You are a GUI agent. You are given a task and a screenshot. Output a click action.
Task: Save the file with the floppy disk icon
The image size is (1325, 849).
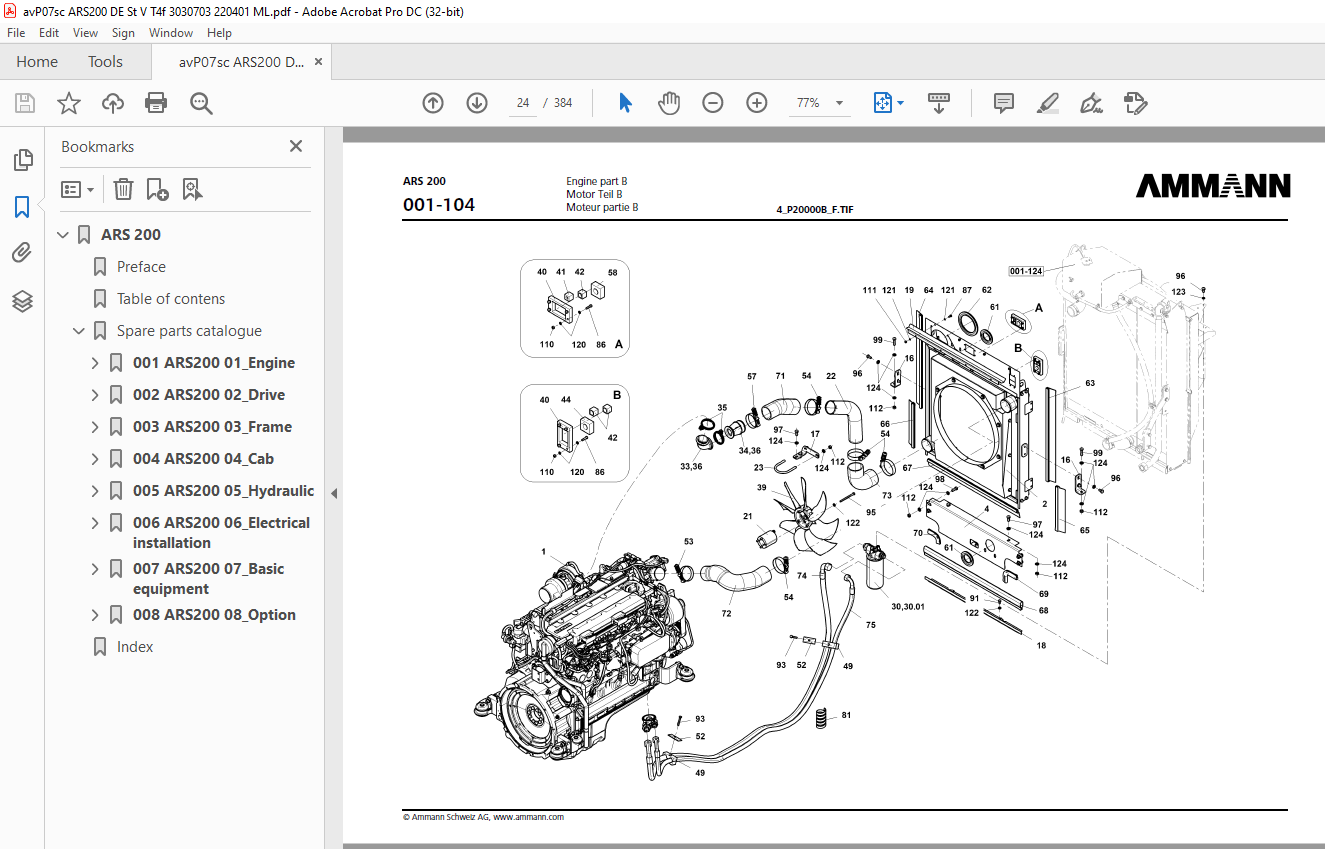tap(25, 103)
